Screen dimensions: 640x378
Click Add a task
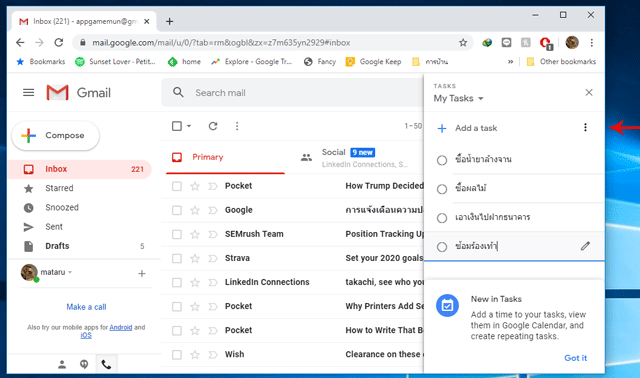click(x=476, y=128)
